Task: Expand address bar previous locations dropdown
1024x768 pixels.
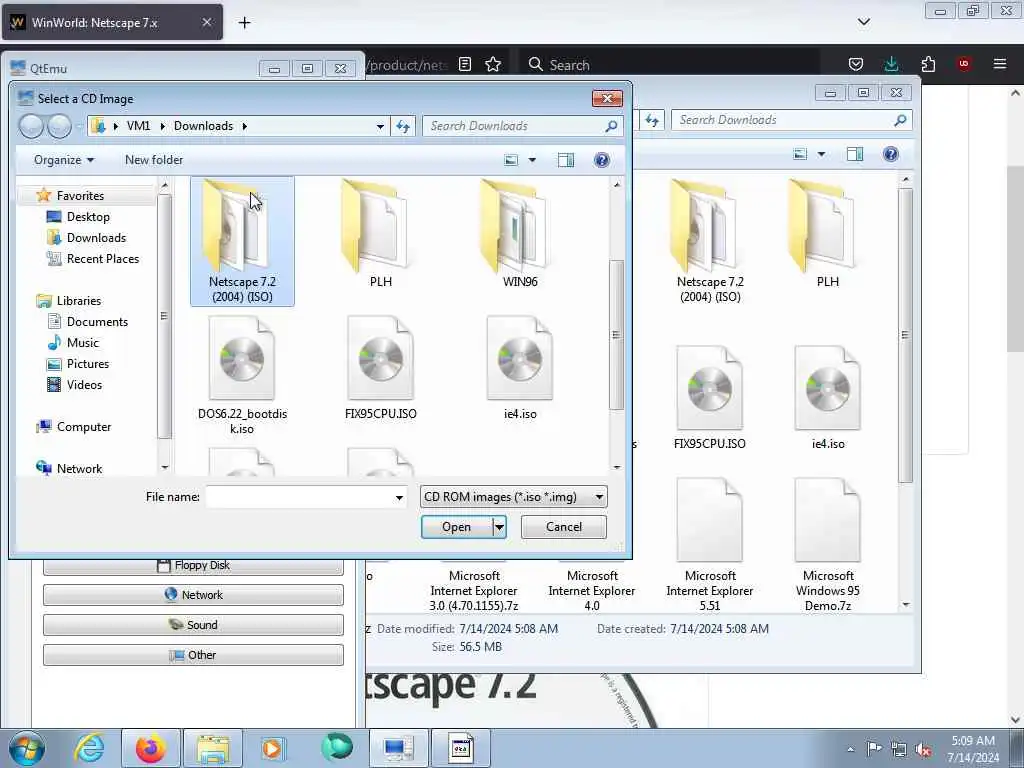Action: (x=380, y=126)
